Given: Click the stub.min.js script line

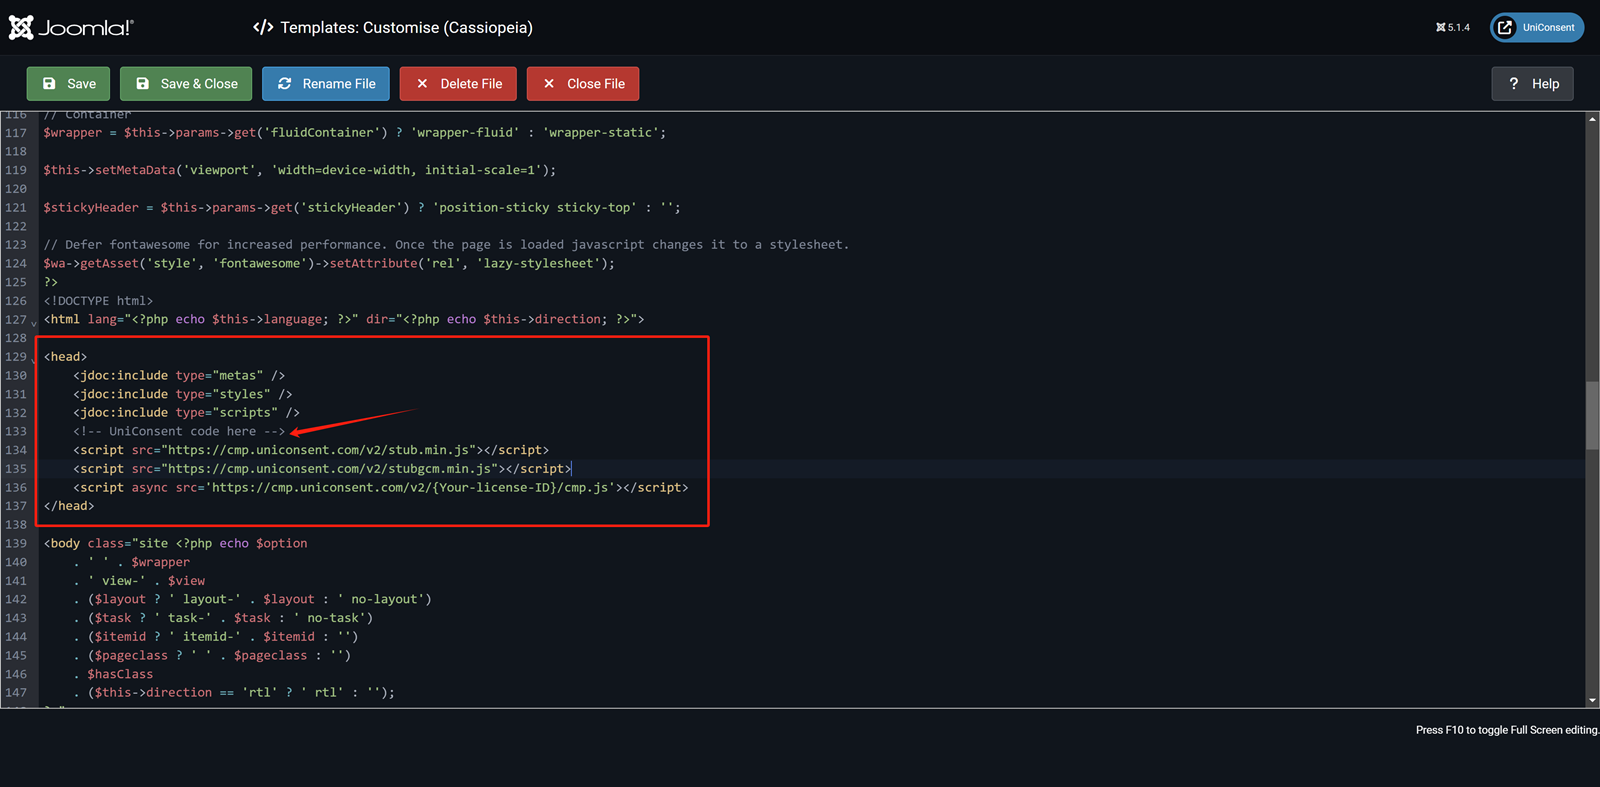Looking at the screenshot, I should (x=311, y=450).
